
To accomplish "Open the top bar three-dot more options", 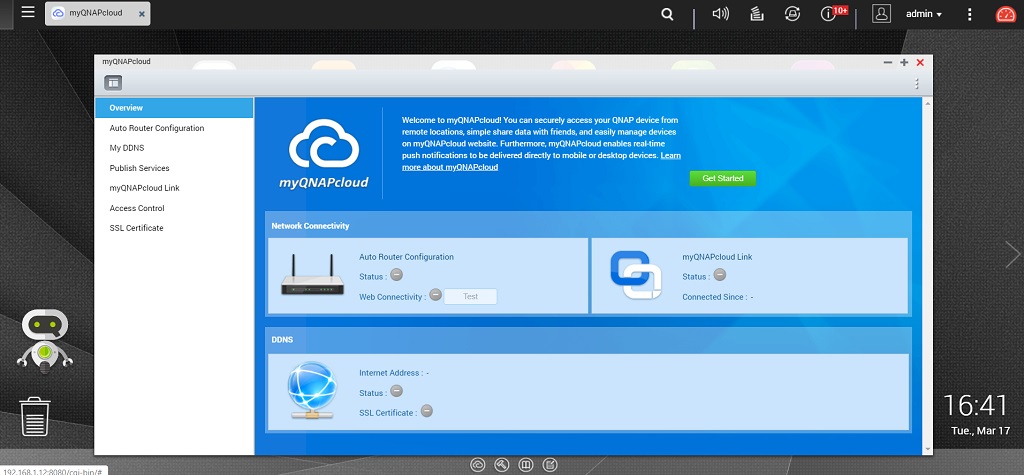I will pyautogui.click(x=970, y=14).
